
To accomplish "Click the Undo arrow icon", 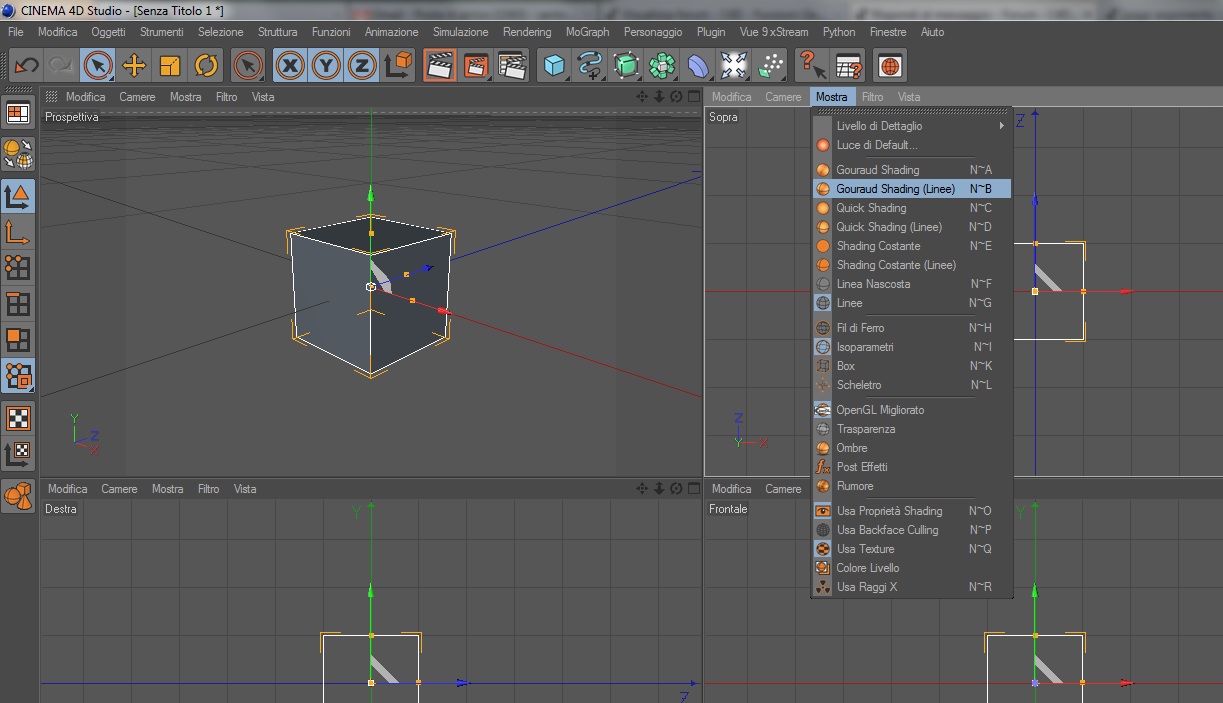I will (x=27, y=66).
